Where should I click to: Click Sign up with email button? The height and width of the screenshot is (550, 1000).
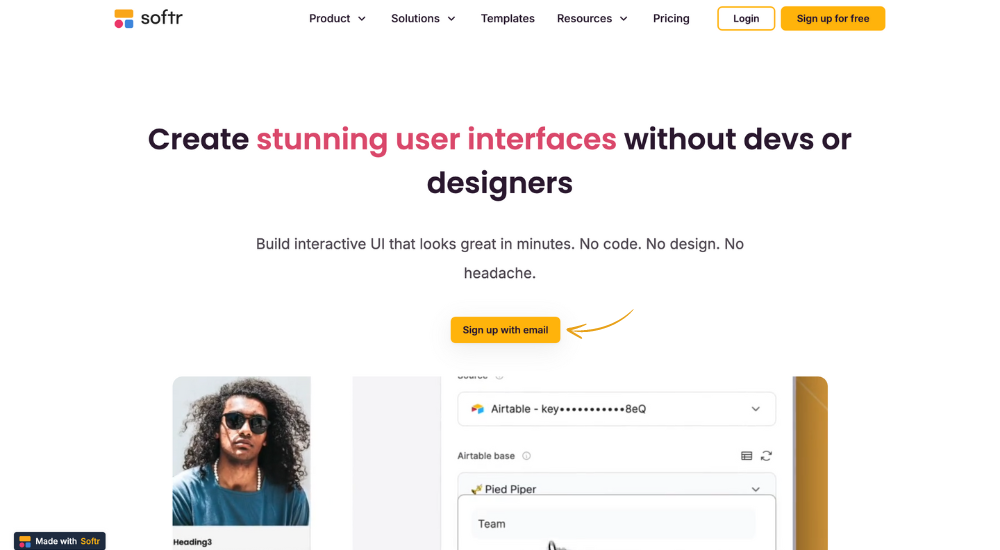coord(505,330)
